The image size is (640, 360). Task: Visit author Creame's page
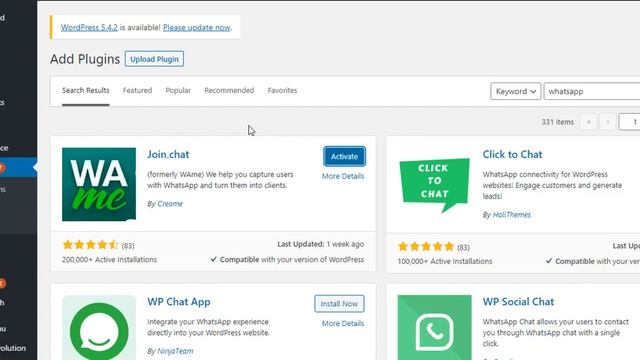coord(170,204)
